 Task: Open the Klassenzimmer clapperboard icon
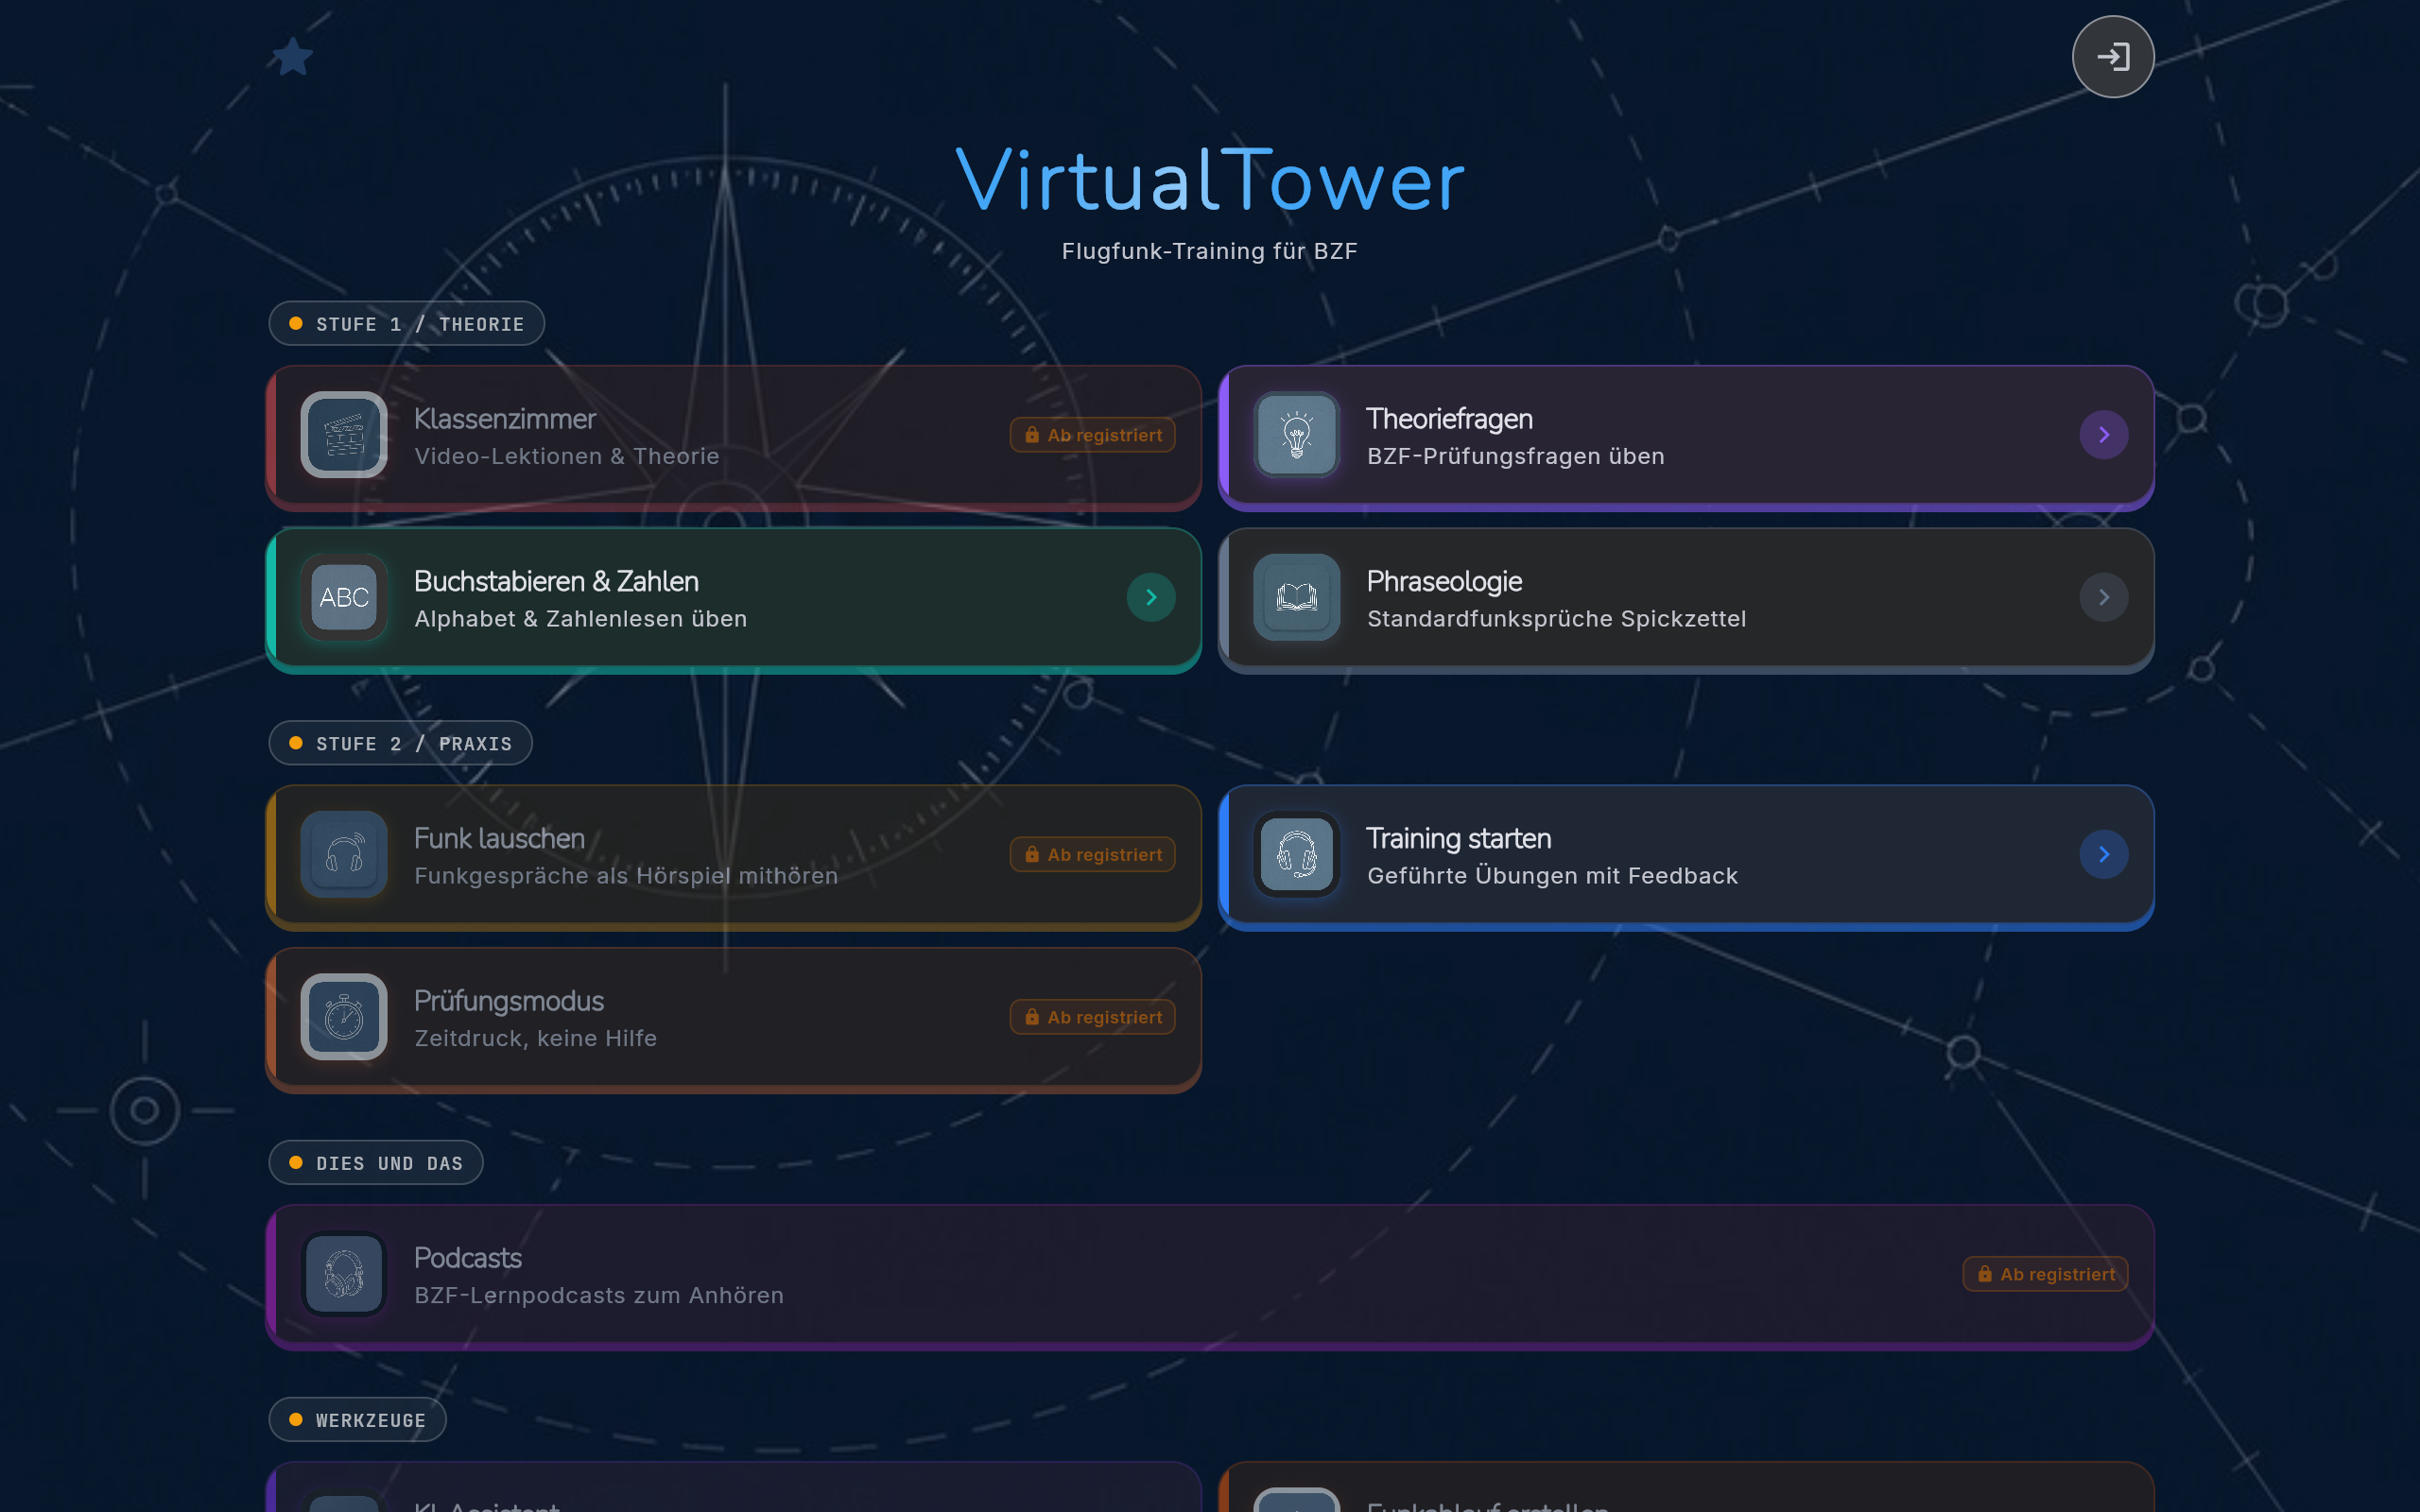344,435
